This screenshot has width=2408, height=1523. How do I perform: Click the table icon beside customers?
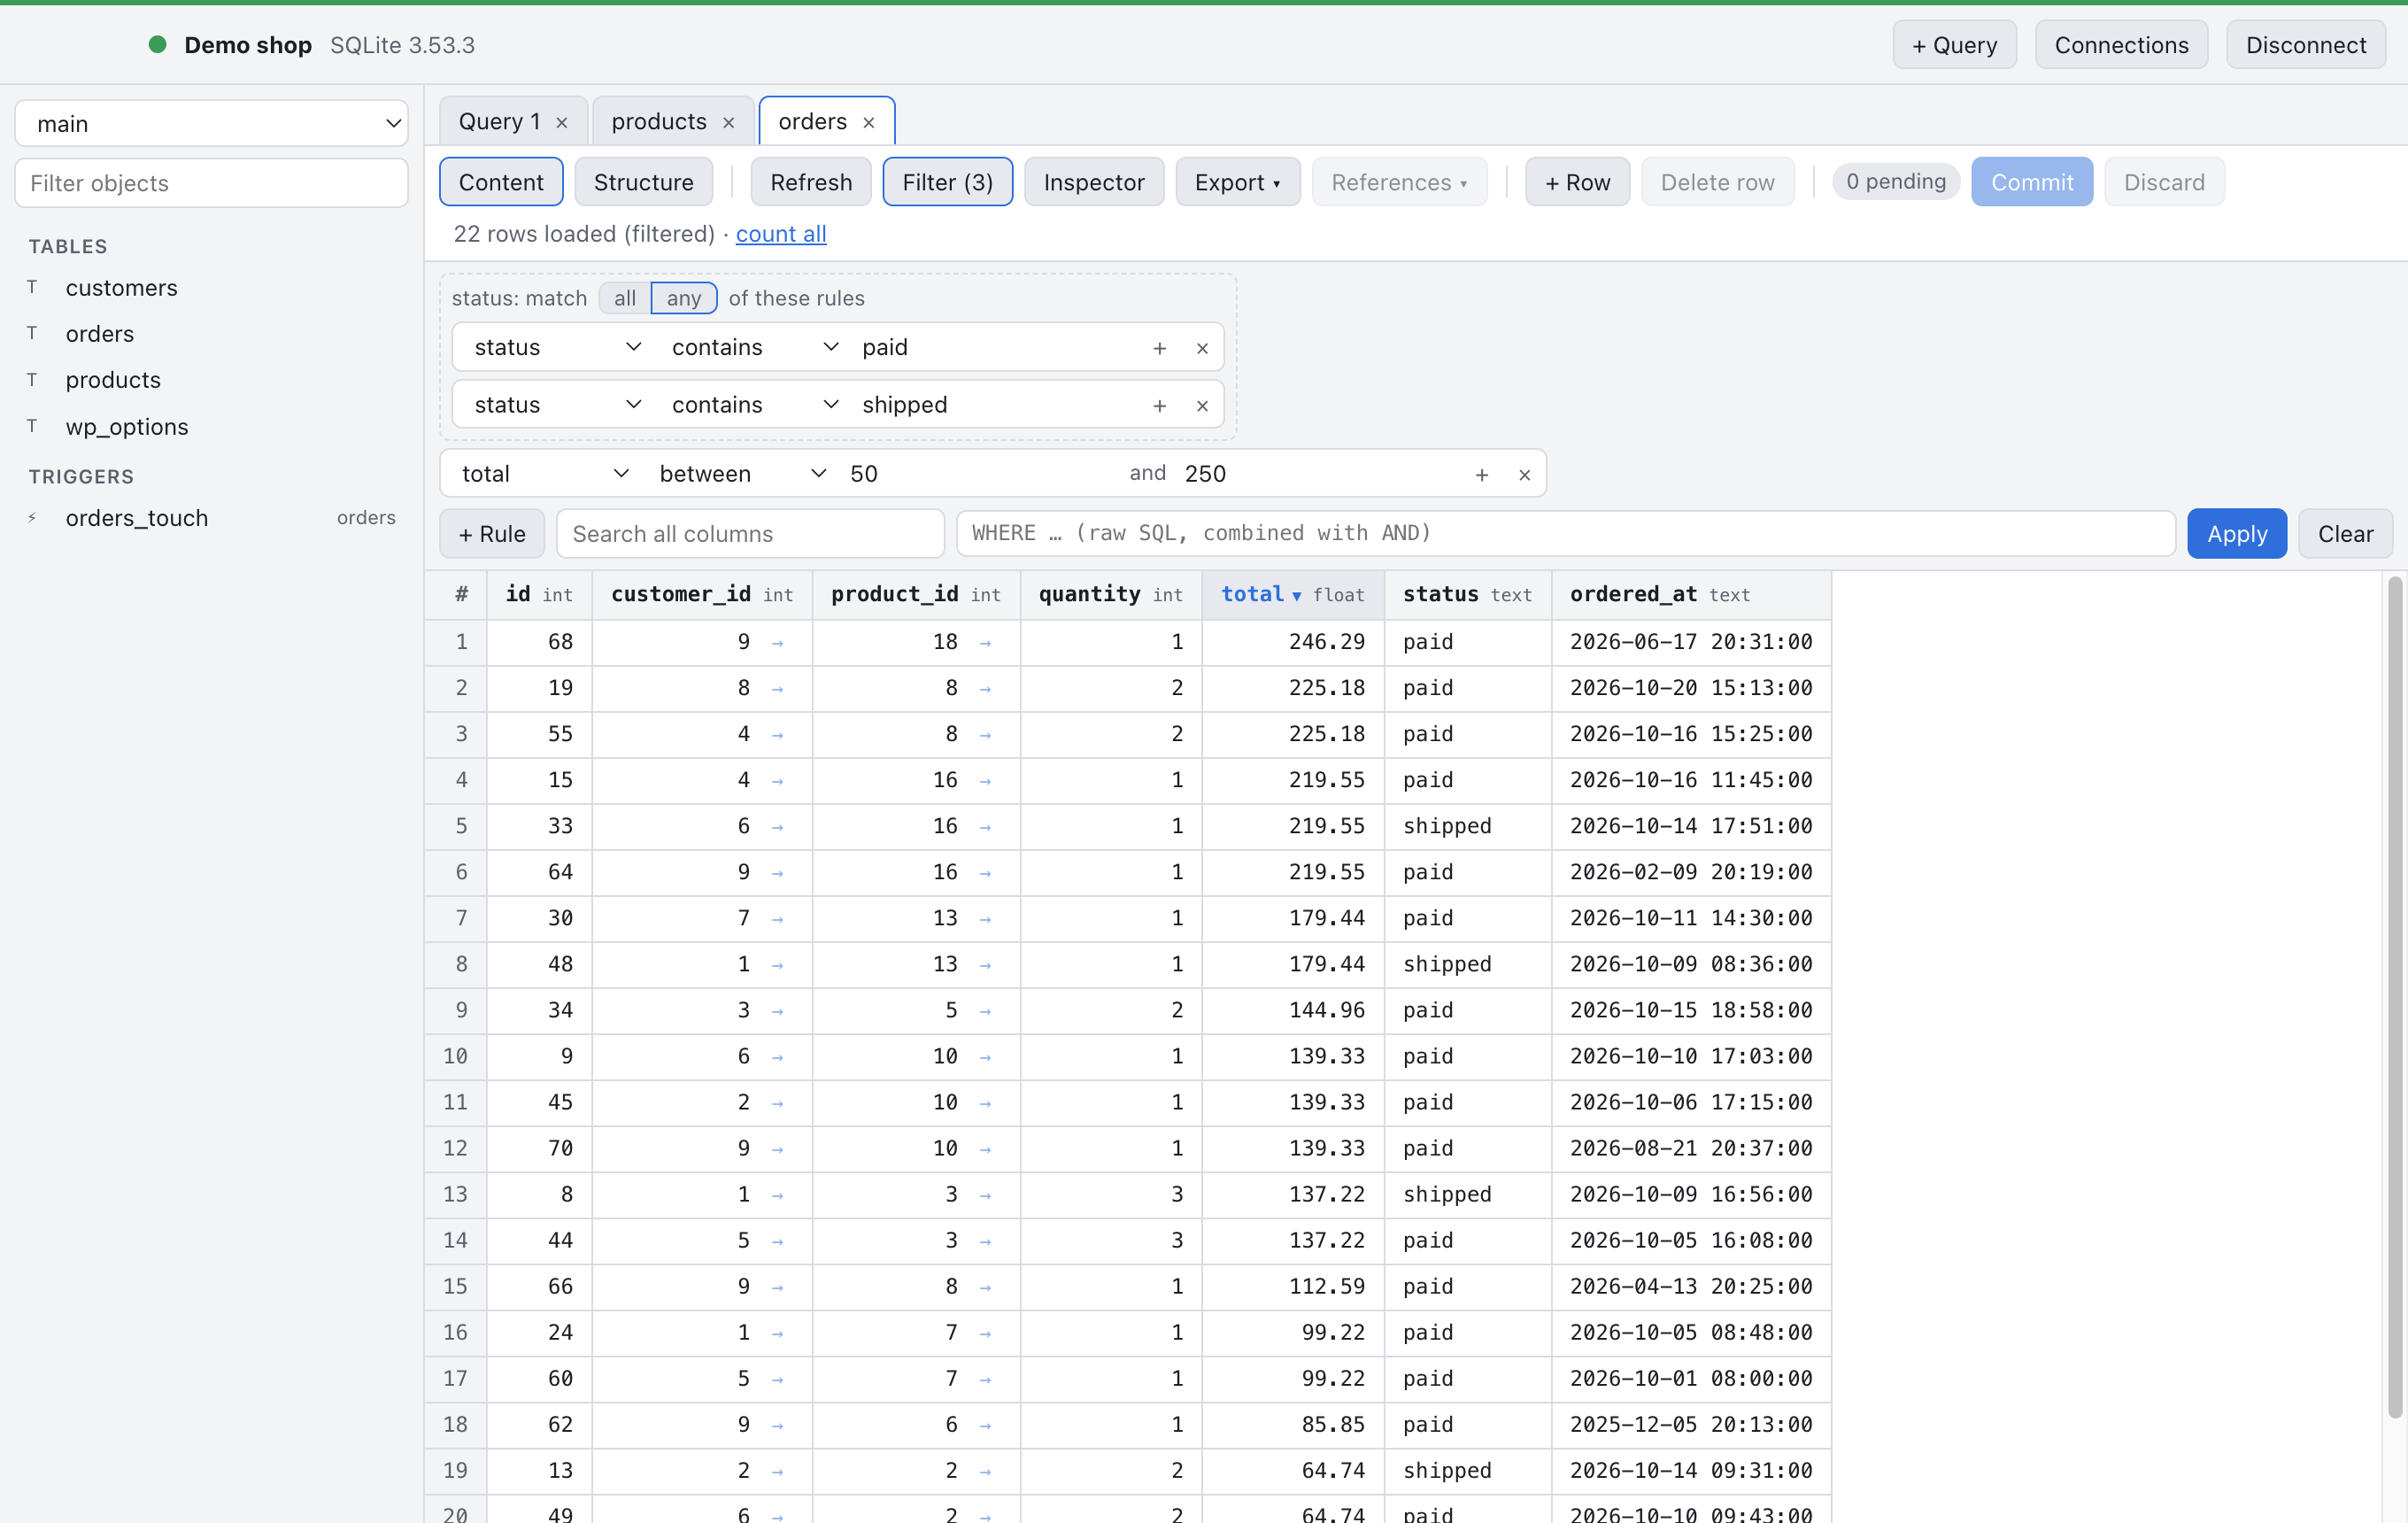pyautogui.click(x=32, y=287)
